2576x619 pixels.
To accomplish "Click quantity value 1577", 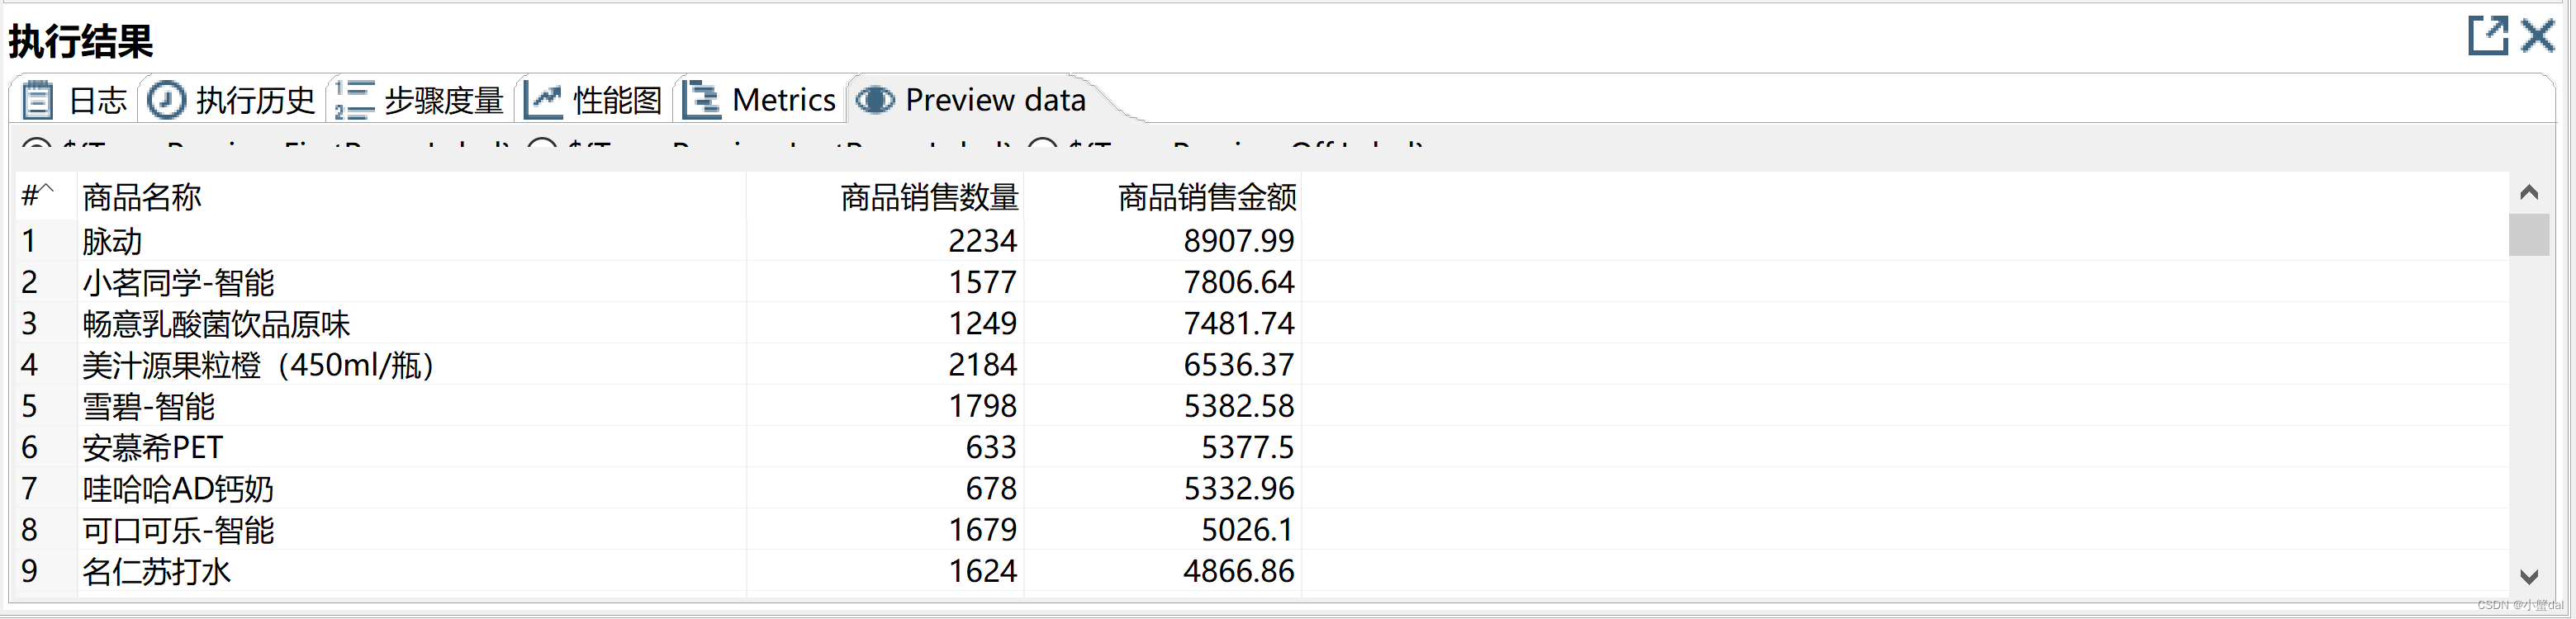I will pyautogui.click(x=982, y=282).
